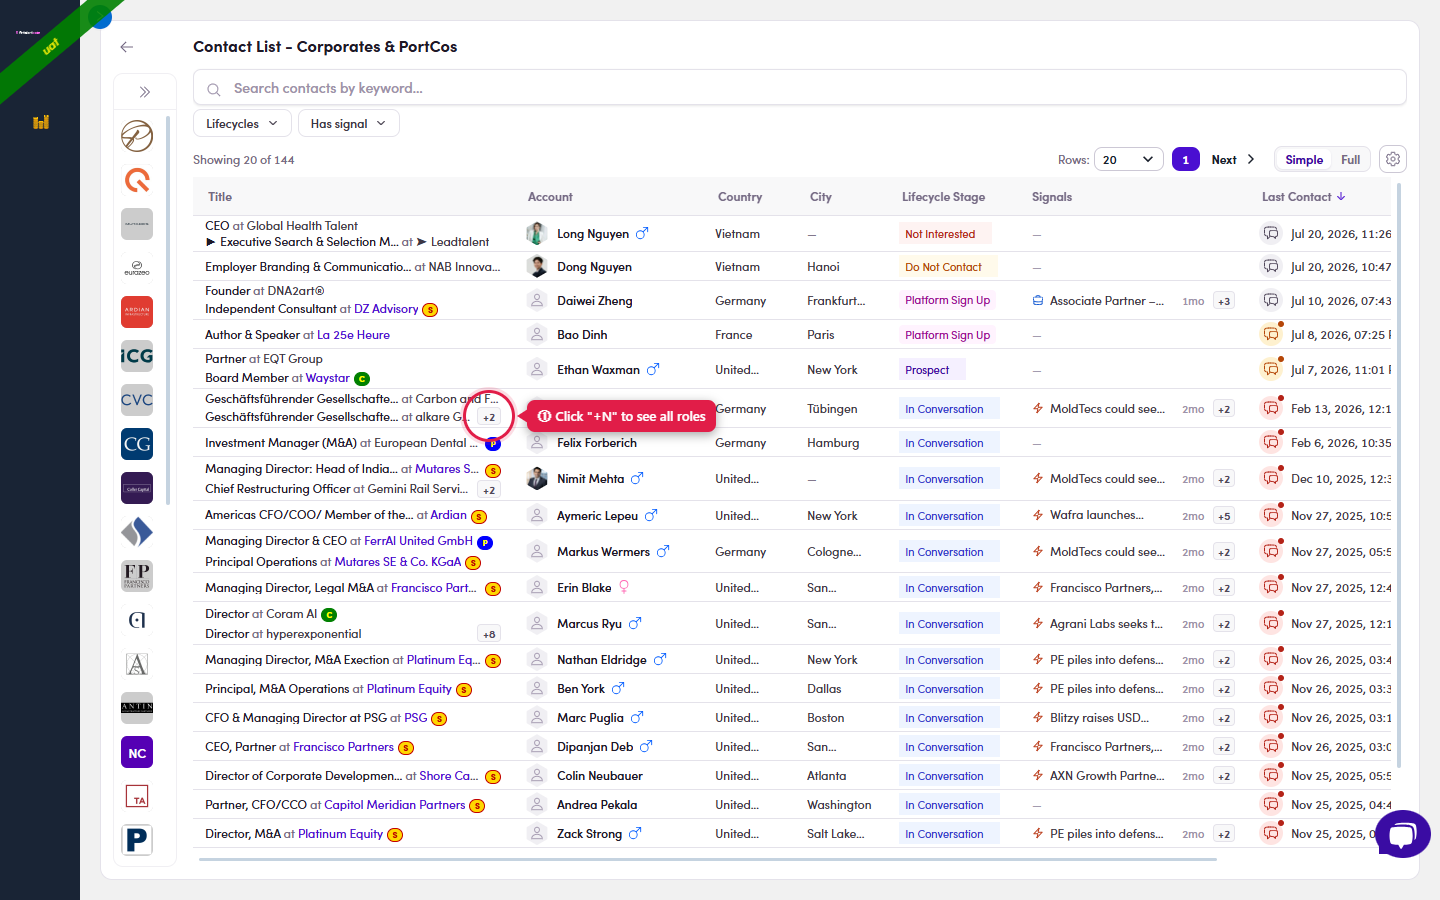Open the brown script P logo
Image resolution: width=1440 pixels, height=900 pixels.
(137, 136)
